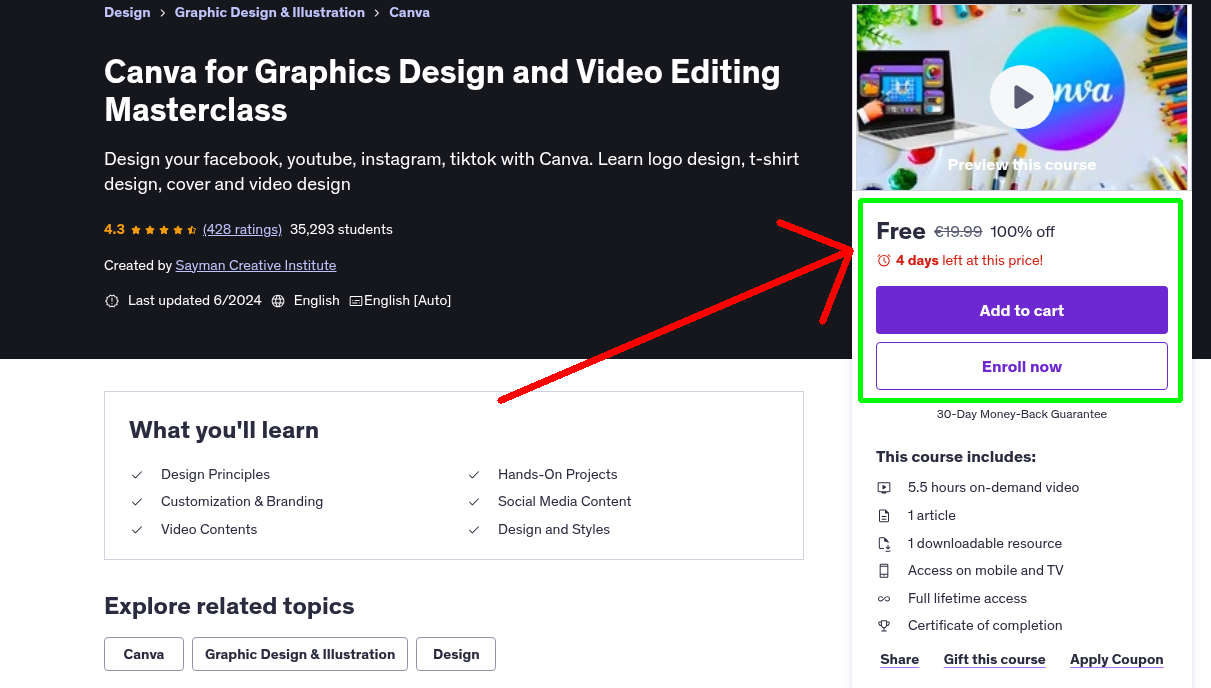
Task: Click the downloadable resource icon
Action: tap(884, 544)
